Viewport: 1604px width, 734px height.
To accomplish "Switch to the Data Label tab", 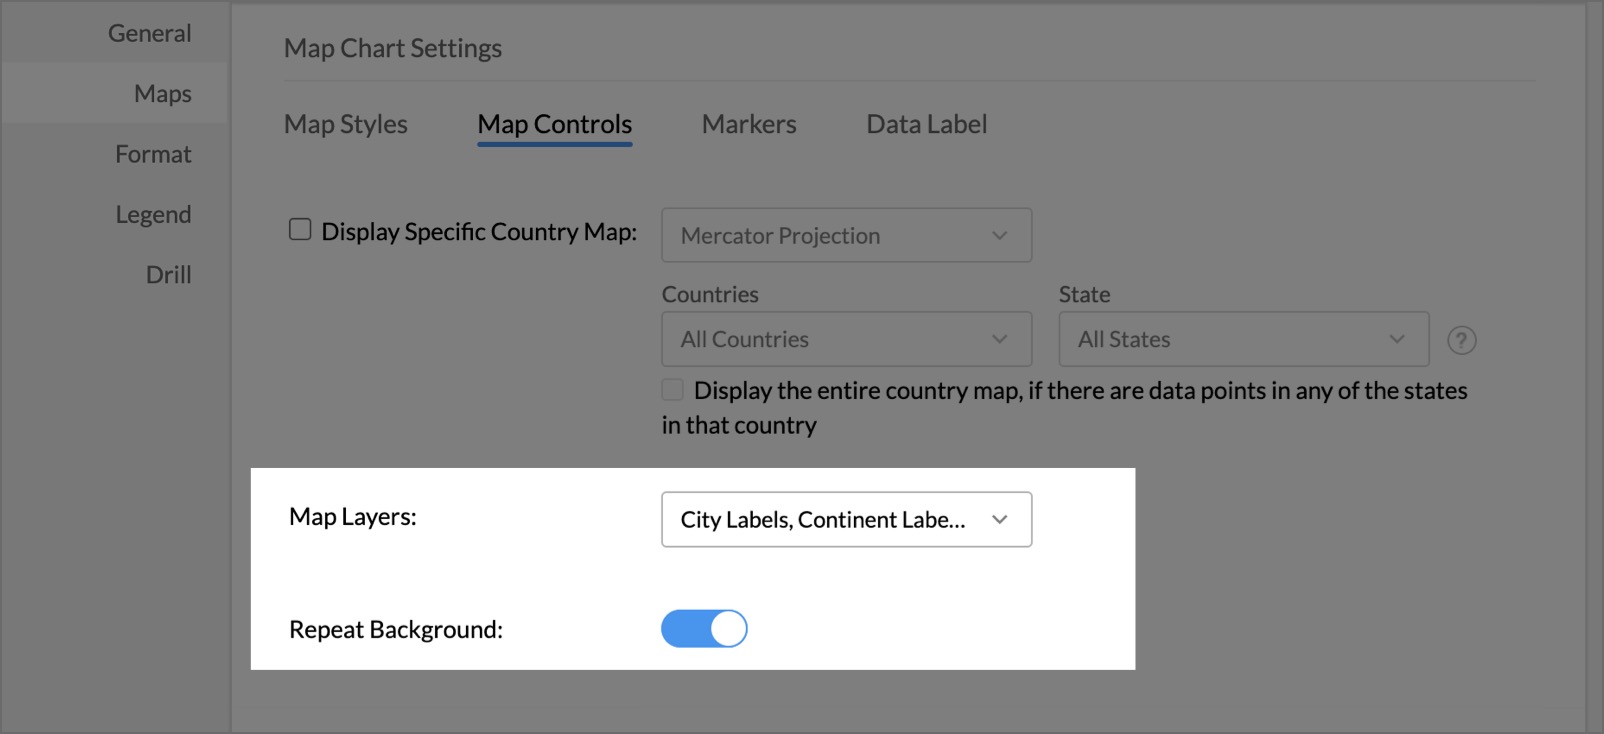I will (925, 124).
